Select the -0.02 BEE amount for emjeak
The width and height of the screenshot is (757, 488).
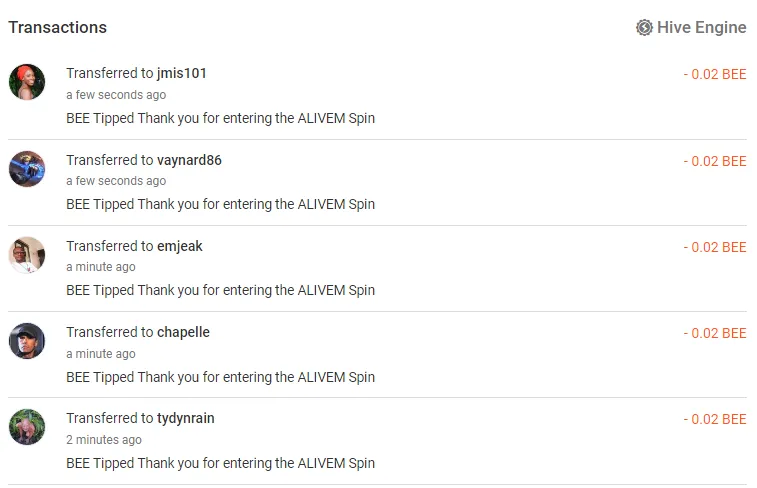coord(715,247)
